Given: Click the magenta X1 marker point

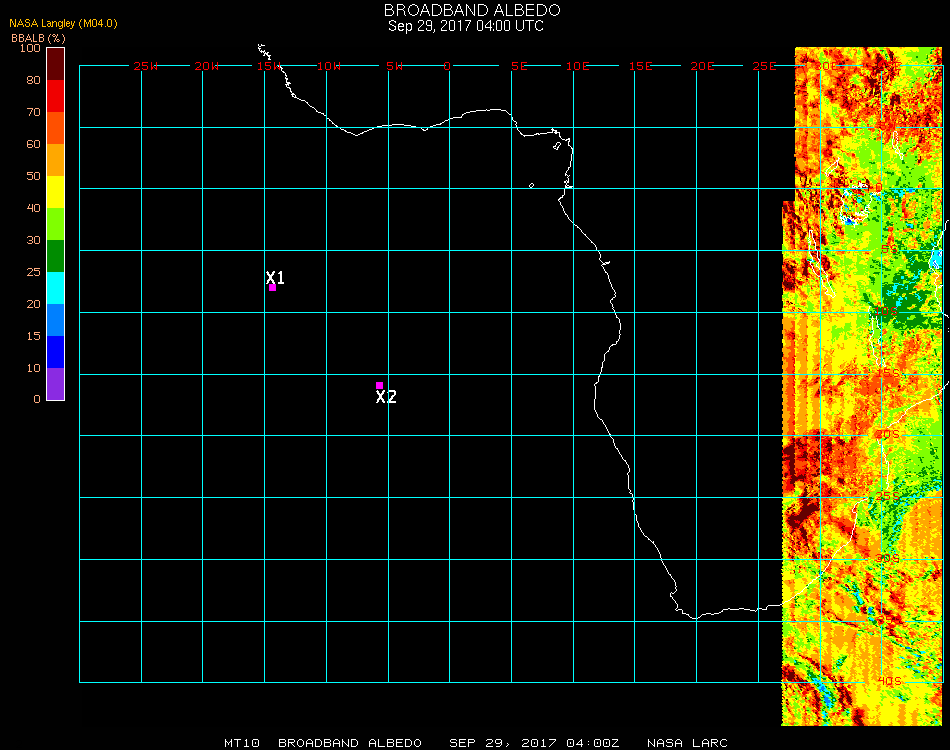Looking at the screenshot, I should 272,288.
